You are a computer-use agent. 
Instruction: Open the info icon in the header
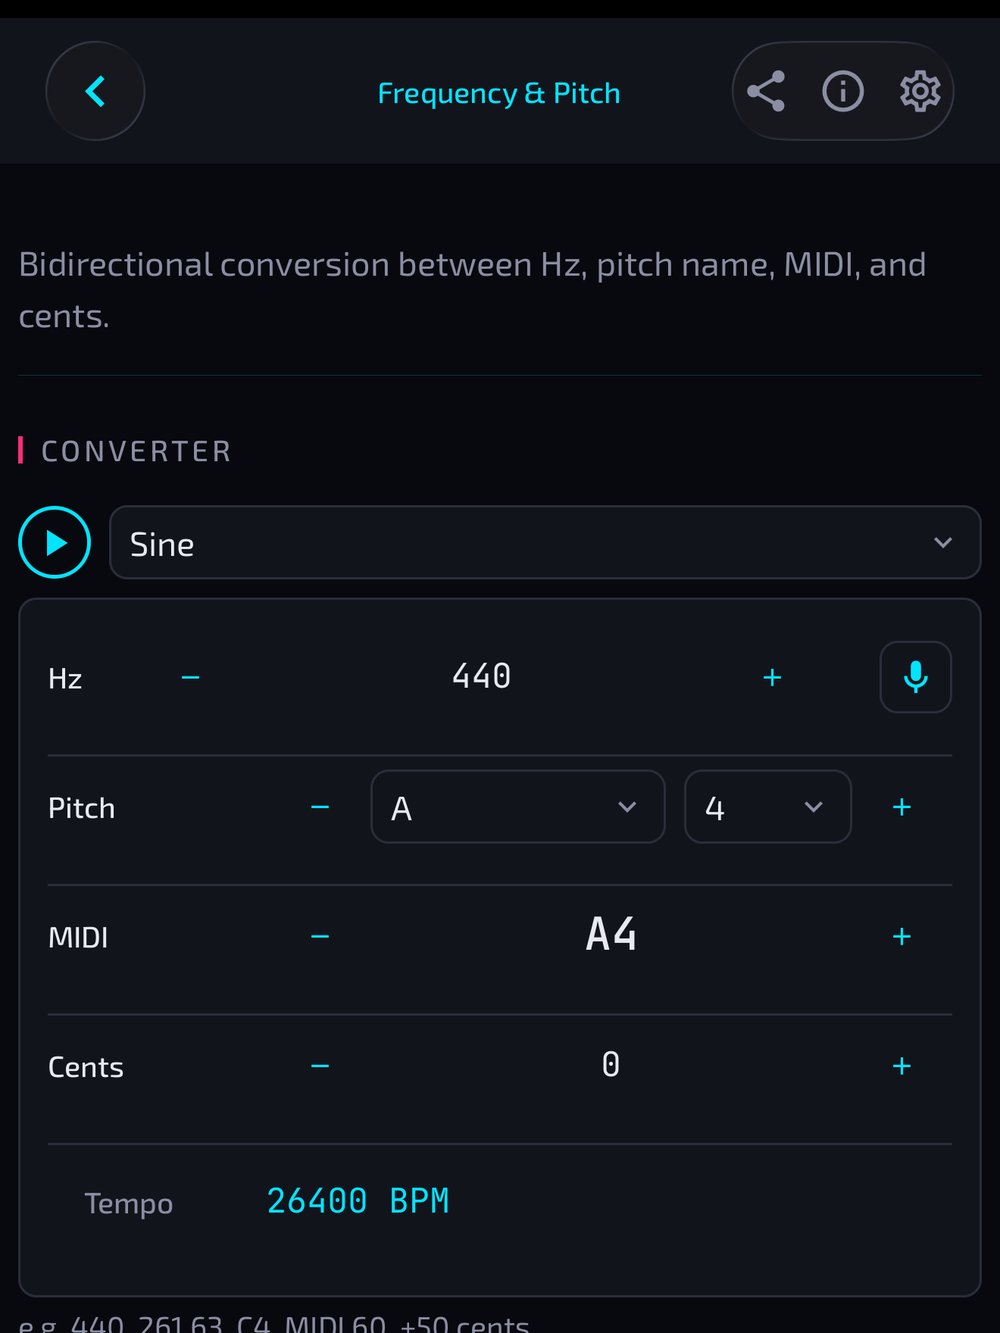[843, 91]
